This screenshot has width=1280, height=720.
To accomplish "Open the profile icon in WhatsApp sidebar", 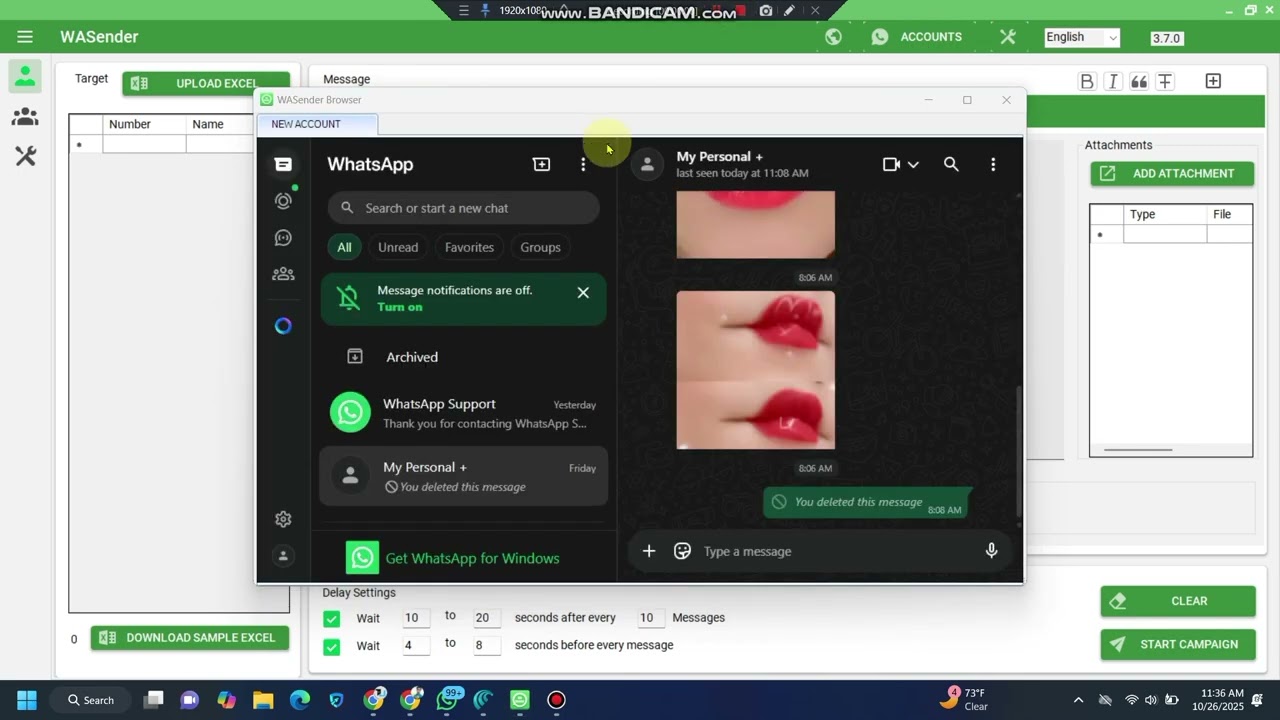I will point(283,556).
